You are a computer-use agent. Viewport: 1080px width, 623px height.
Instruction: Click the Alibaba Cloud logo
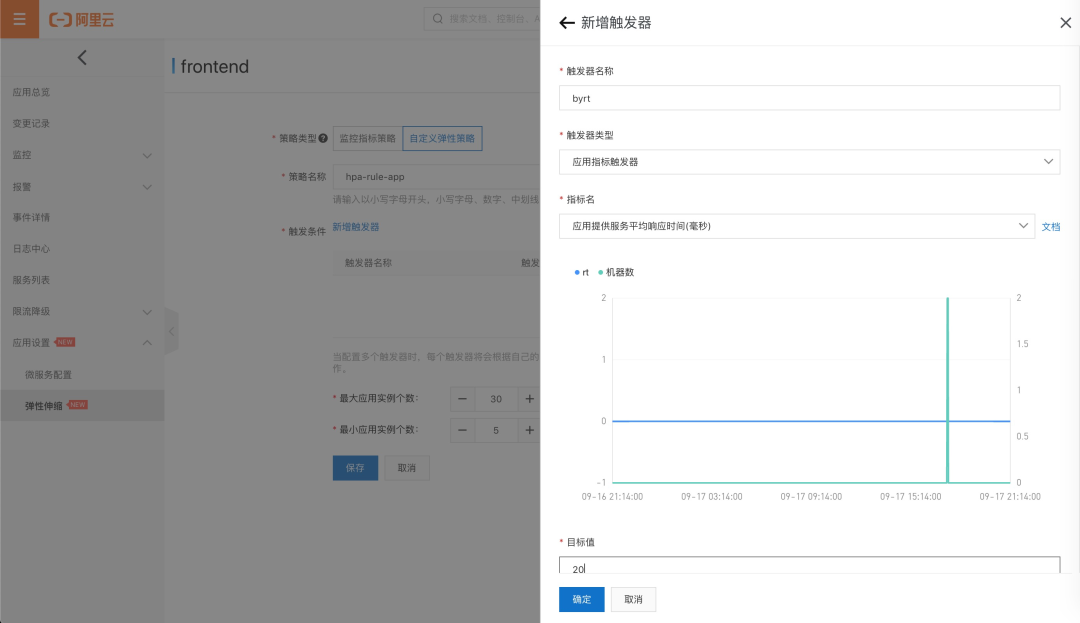click(81, 20)
